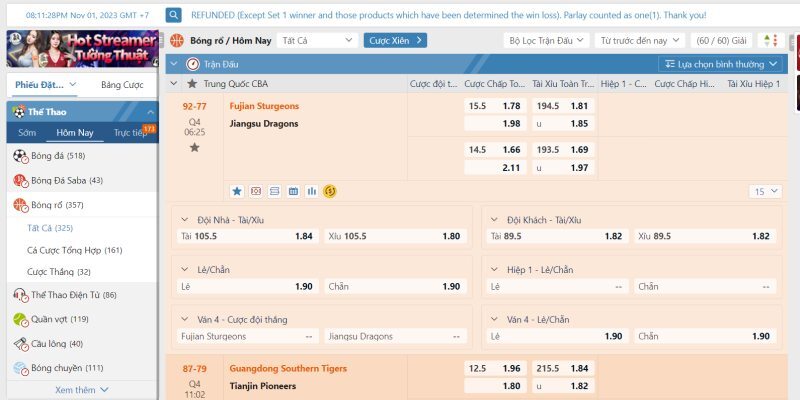Click the up-down sort arrows icon
The image size is (800, 400).
769,41
